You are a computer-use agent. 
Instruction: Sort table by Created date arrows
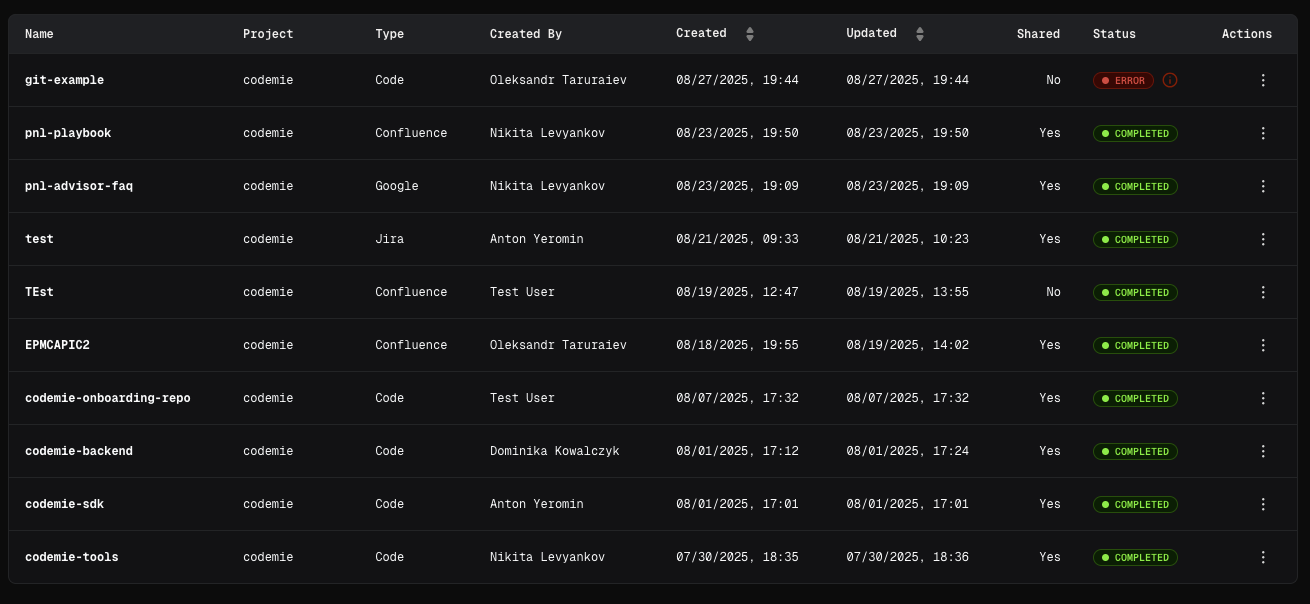750,34
